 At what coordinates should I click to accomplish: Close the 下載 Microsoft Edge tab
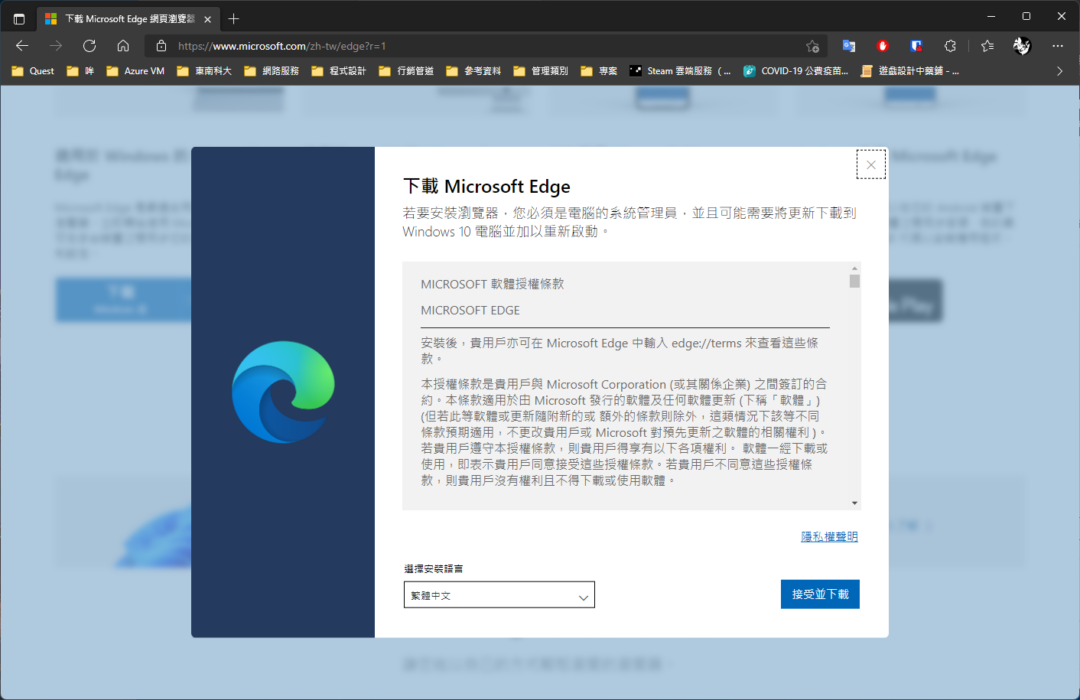[x=207, y=19]
